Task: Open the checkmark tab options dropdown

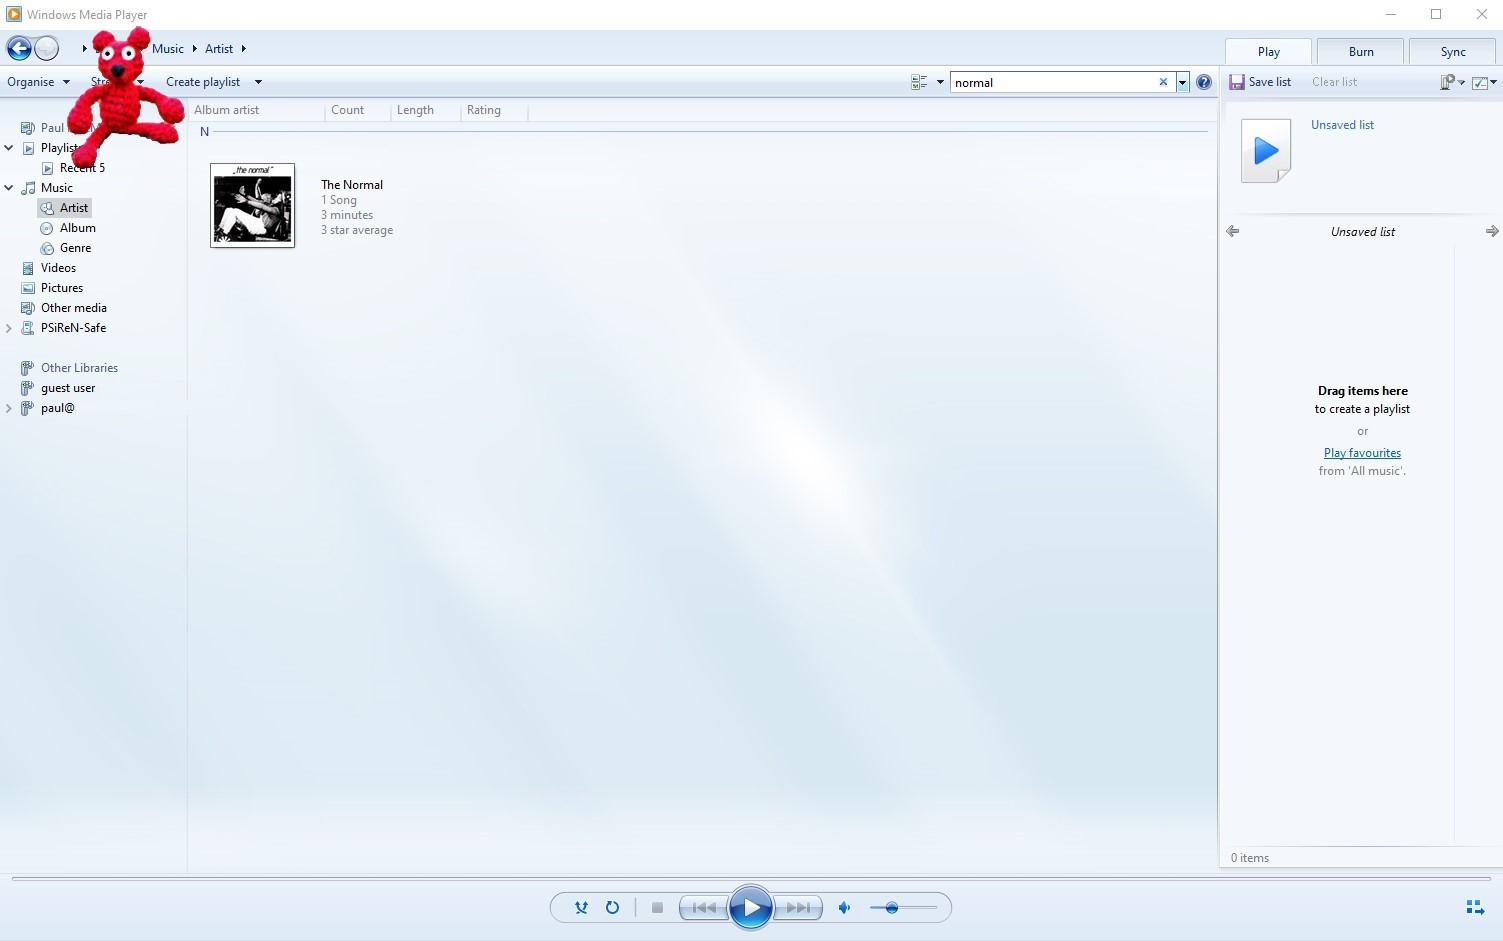Action: (x=1484, y=82)
